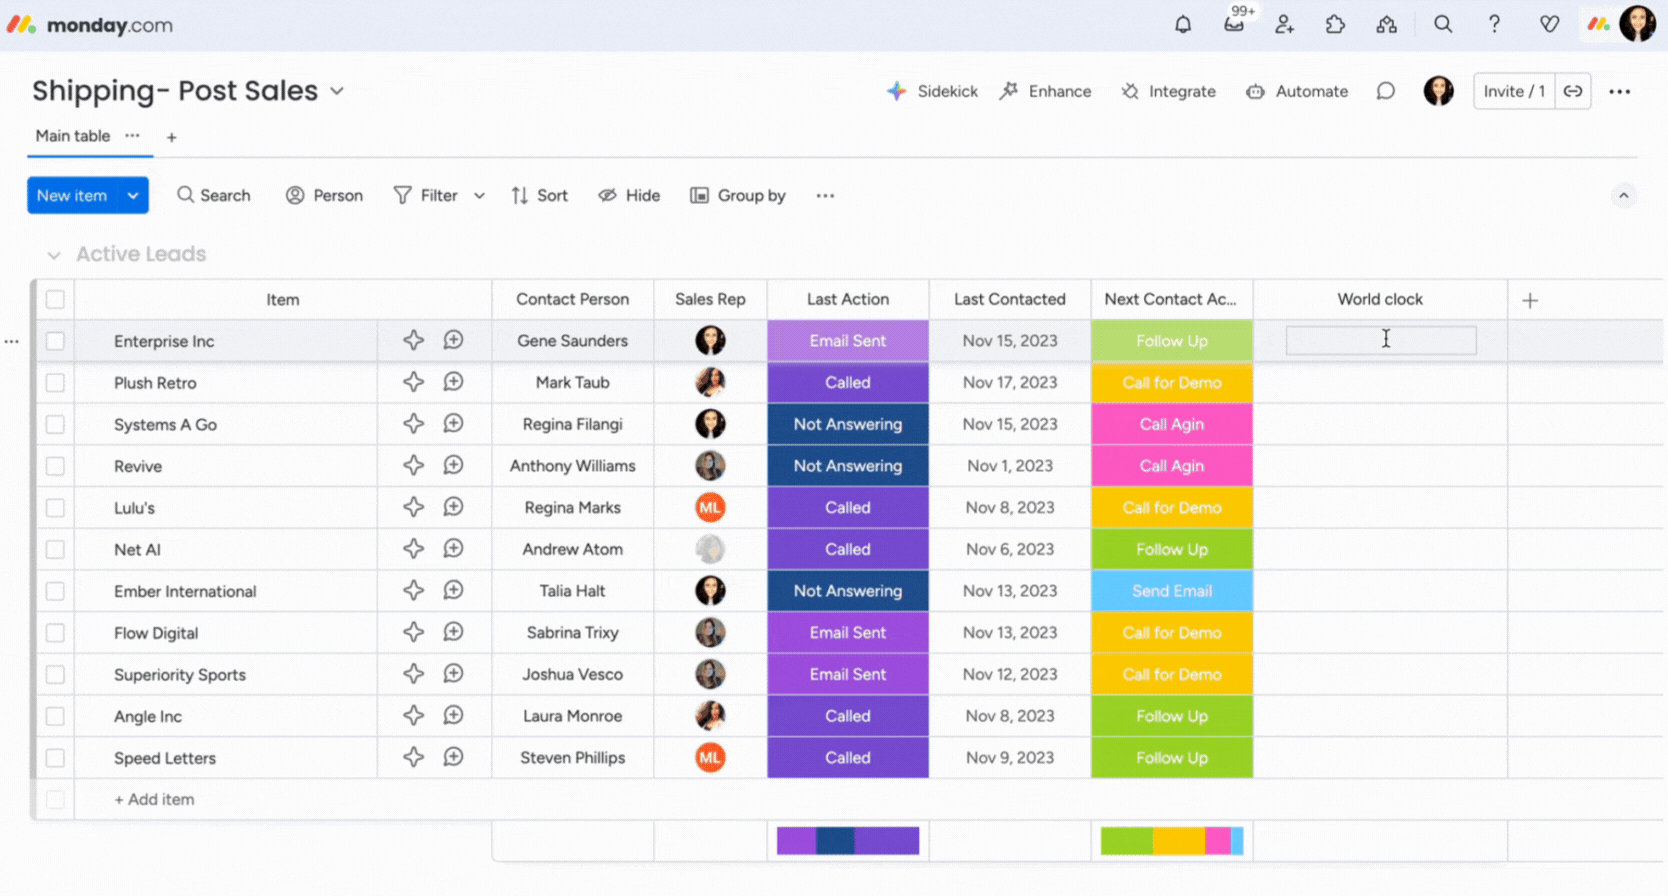Open the board title dropdown chevron
Viewport: 1668px width, 896px height.
pyautogui.click(x=337, y=91)
